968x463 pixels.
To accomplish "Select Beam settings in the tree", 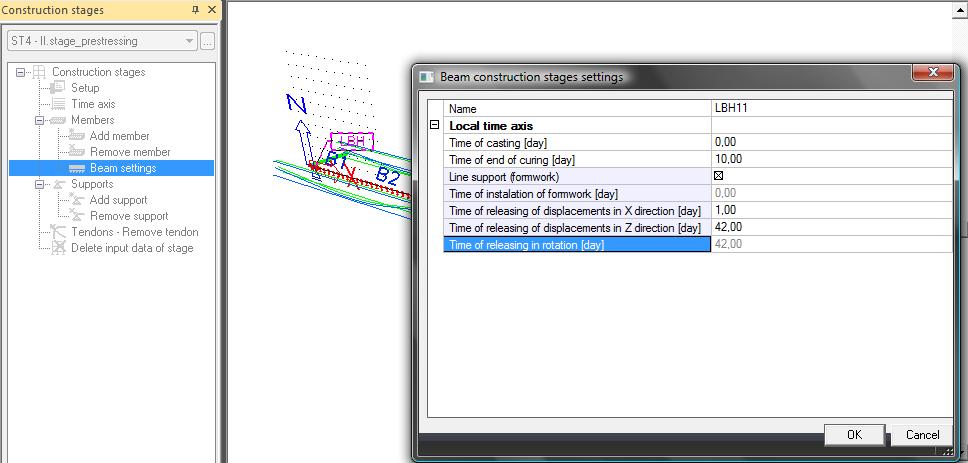I will pyautogui.click(x=122, y=168).
